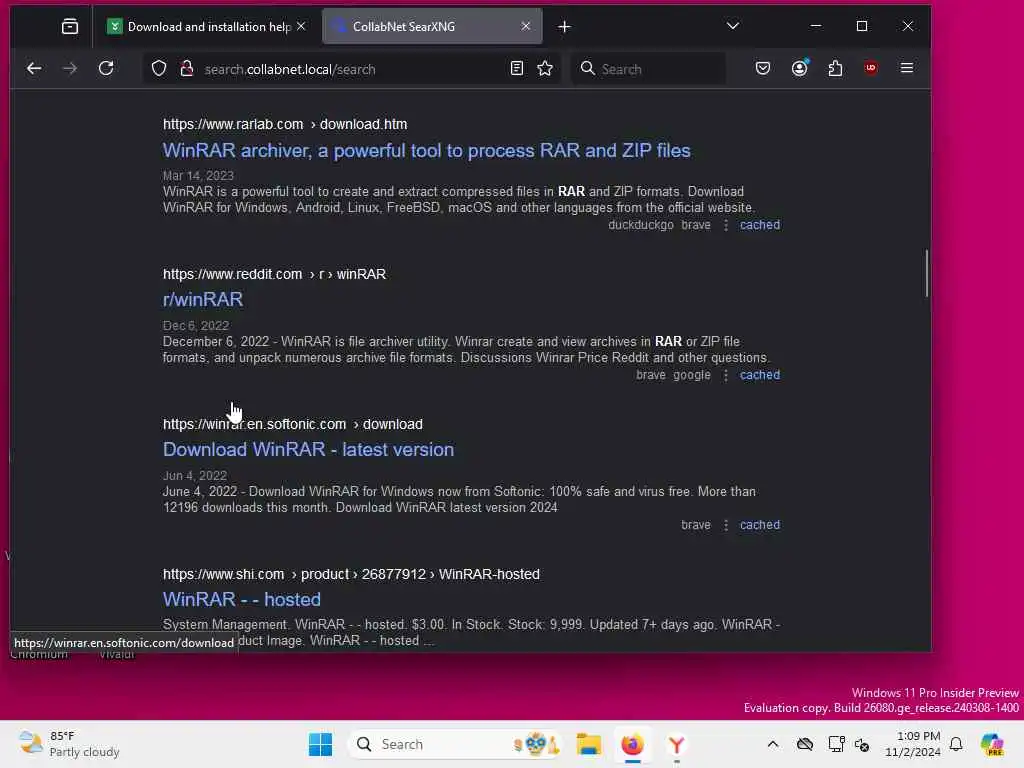The image size is (1024, 768).
Task: Open the Pocket save icon
Action: (763, 69)
